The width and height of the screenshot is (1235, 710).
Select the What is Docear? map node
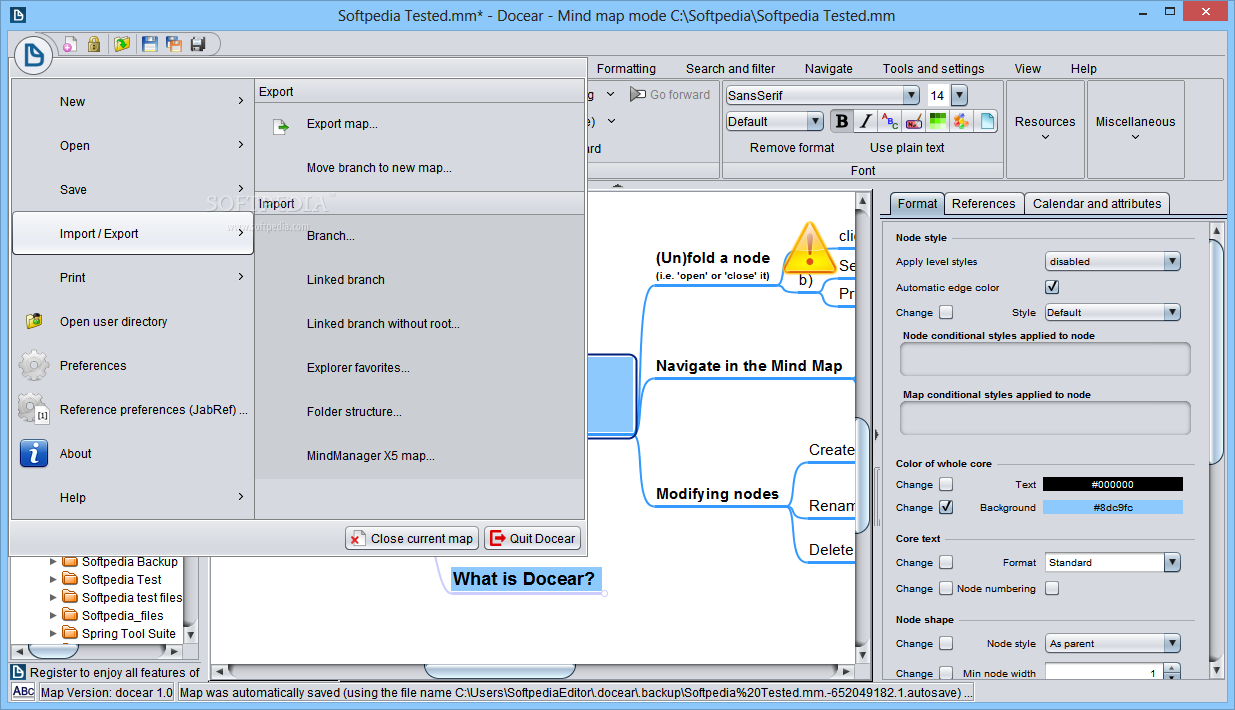point(524,579)
